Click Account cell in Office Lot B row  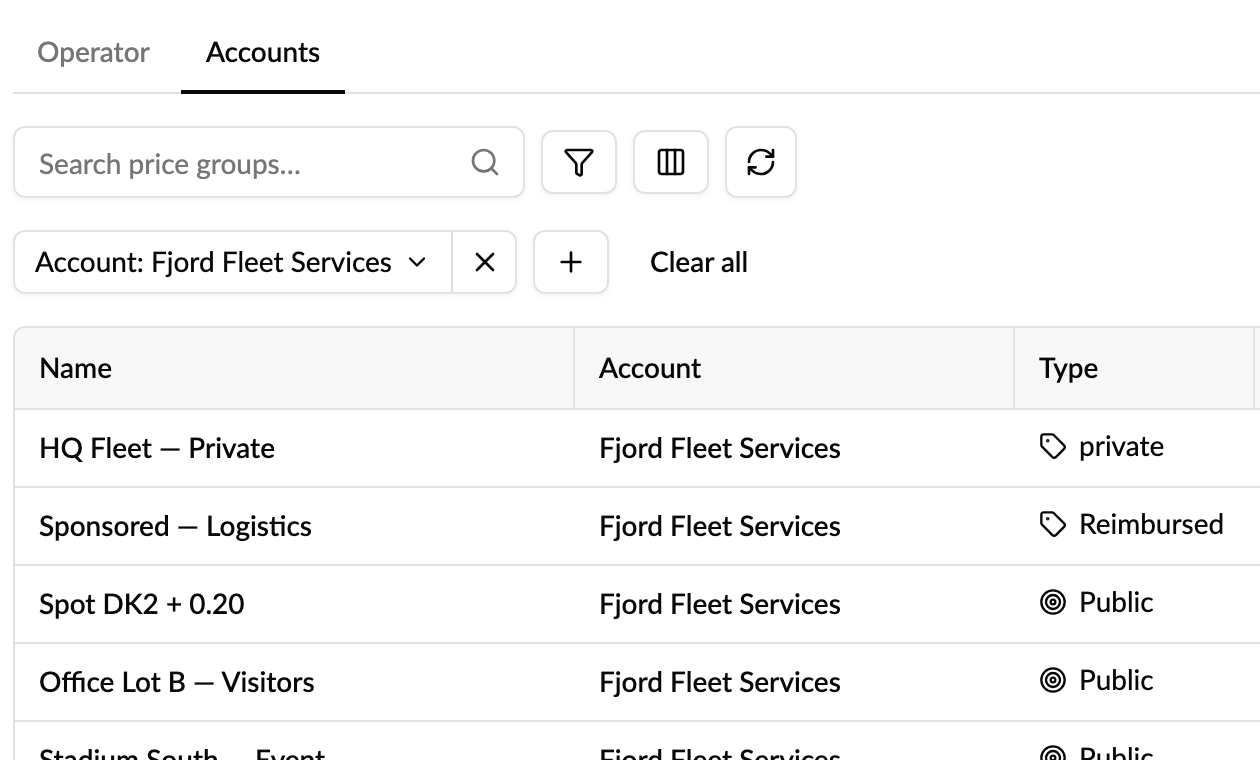point(720,682)
